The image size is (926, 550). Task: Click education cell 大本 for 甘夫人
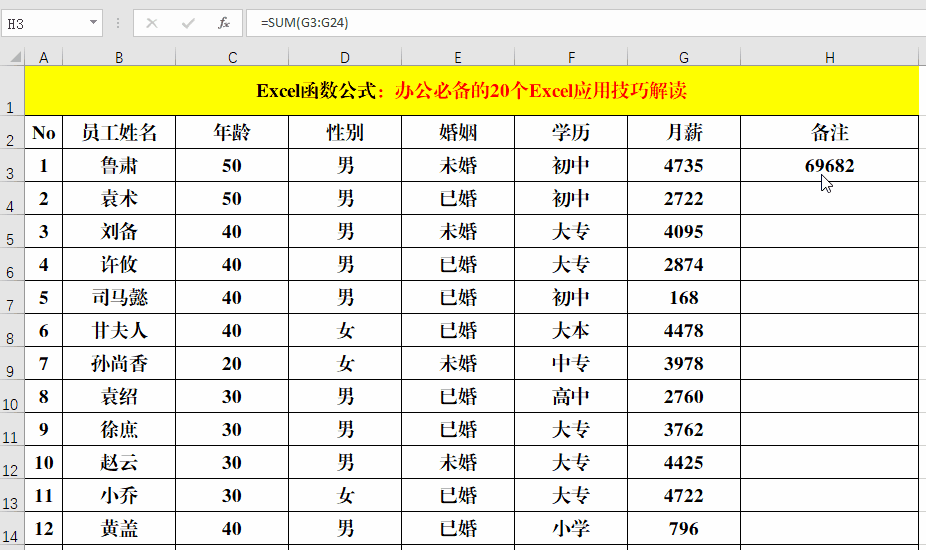[571, 330]
